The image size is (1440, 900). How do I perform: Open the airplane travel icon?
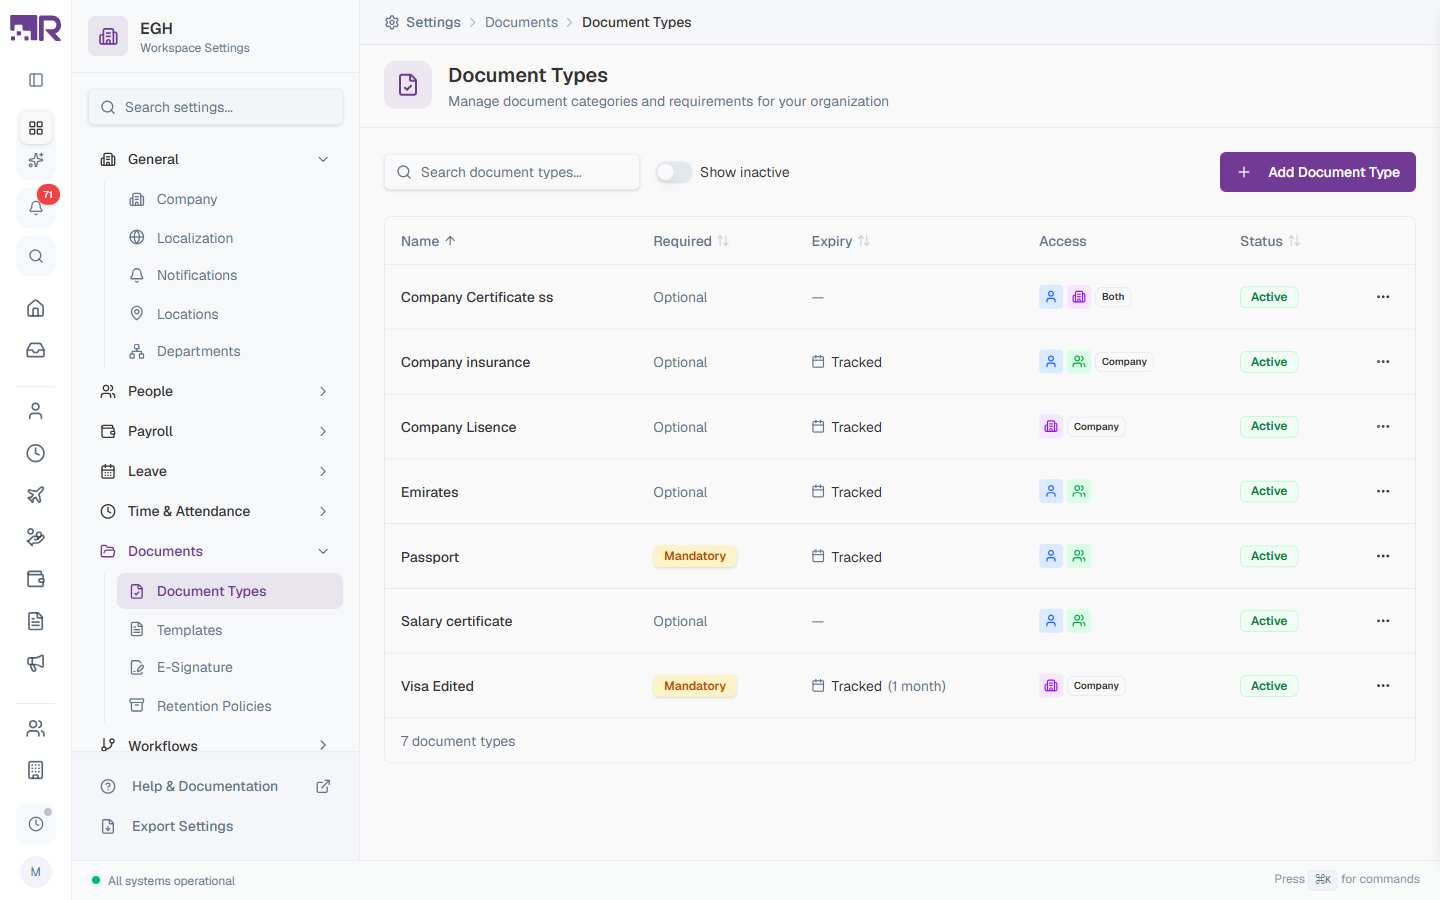click(36, 495)
